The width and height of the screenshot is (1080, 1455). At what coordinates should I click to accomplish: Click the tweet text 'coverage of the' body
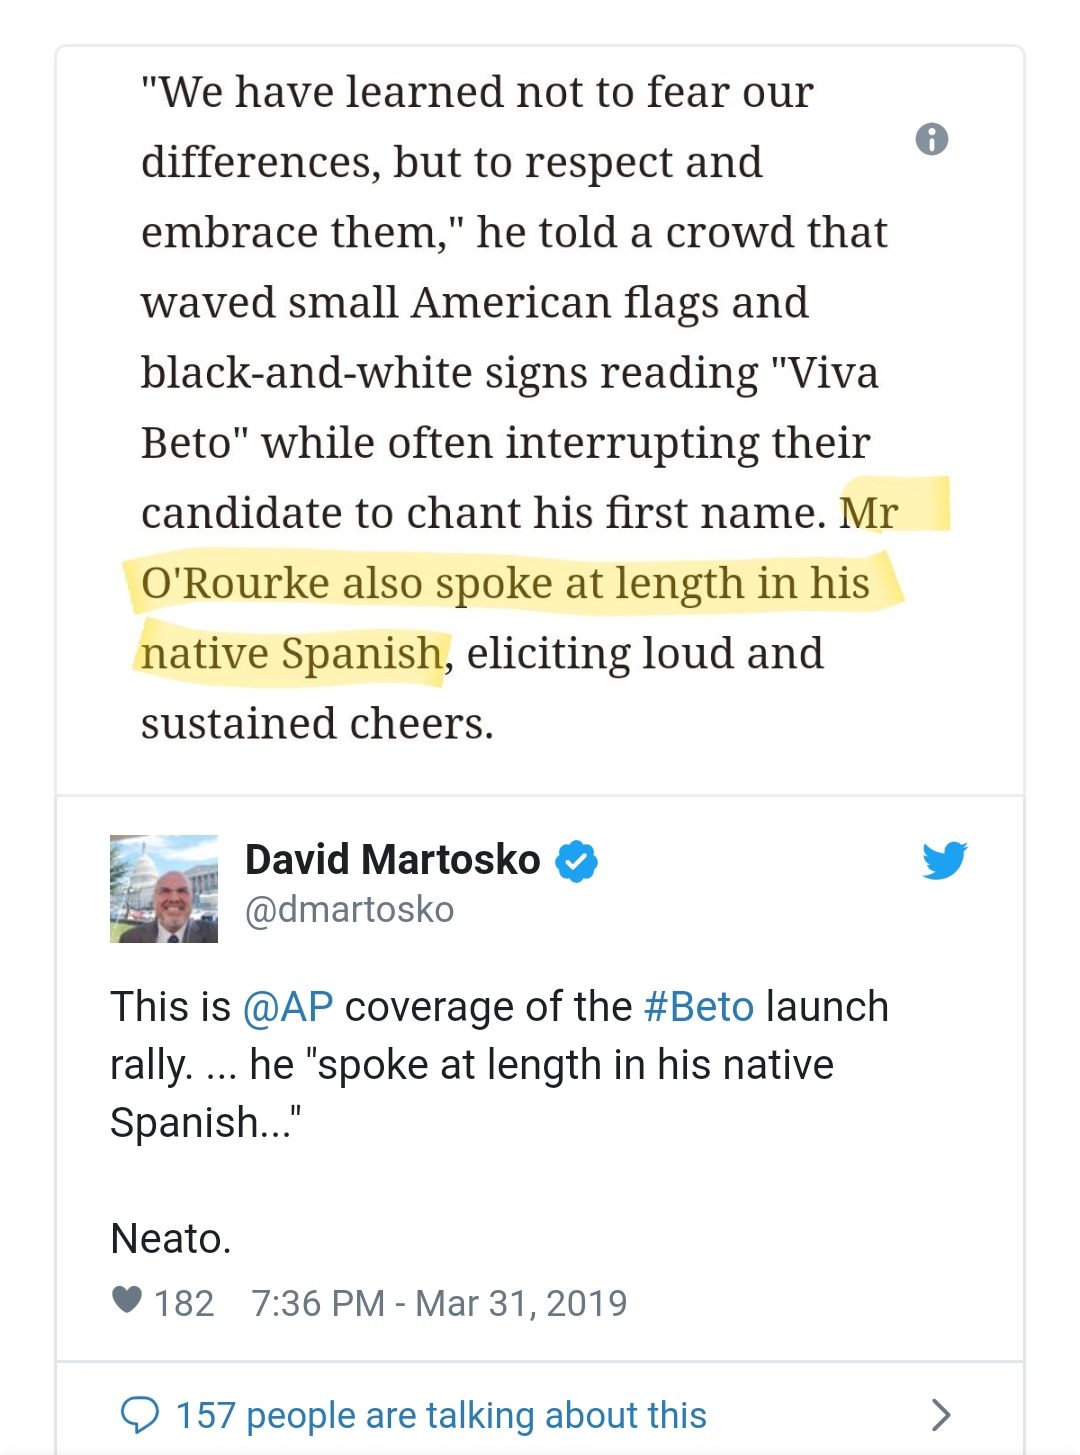[x=488, y=1007]
